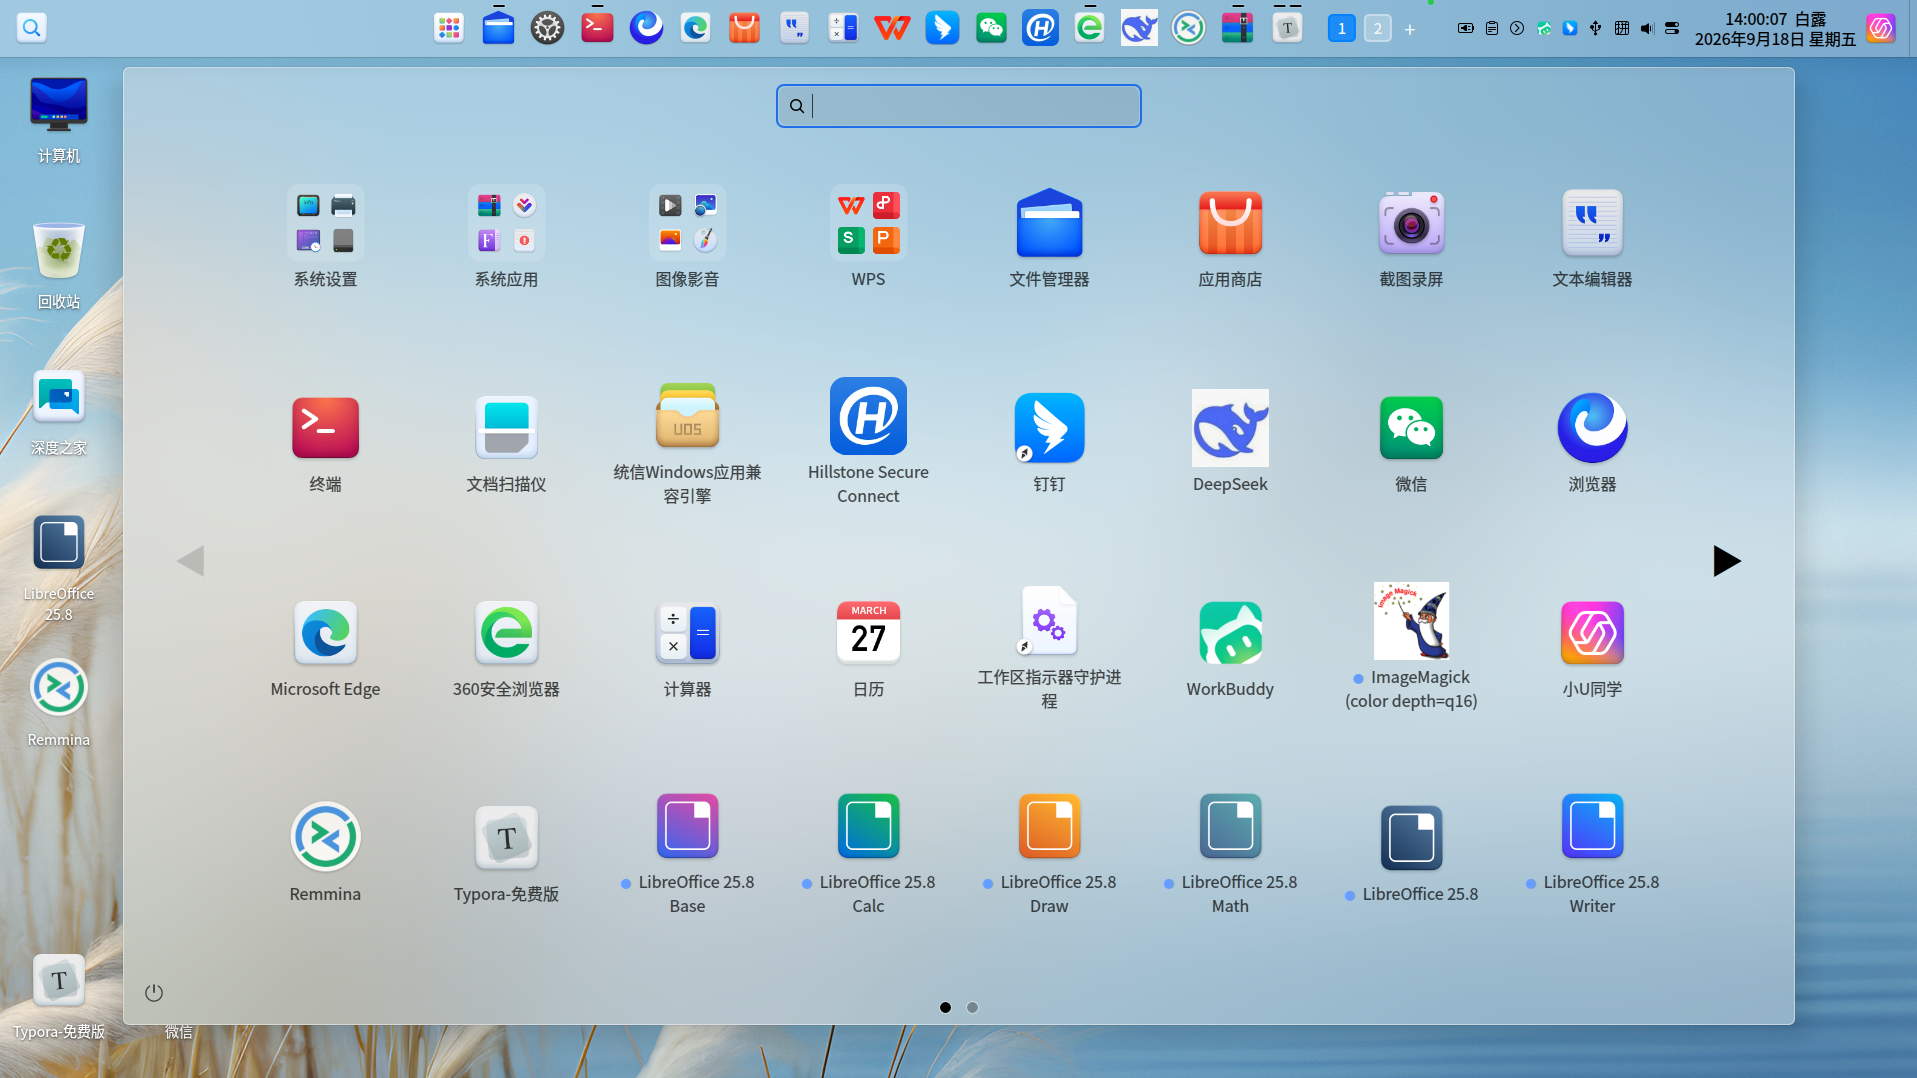This screenshot has width=1917, height=1078.
Task: Open Remmina from the launcher grid
Action: pos(325,838)
